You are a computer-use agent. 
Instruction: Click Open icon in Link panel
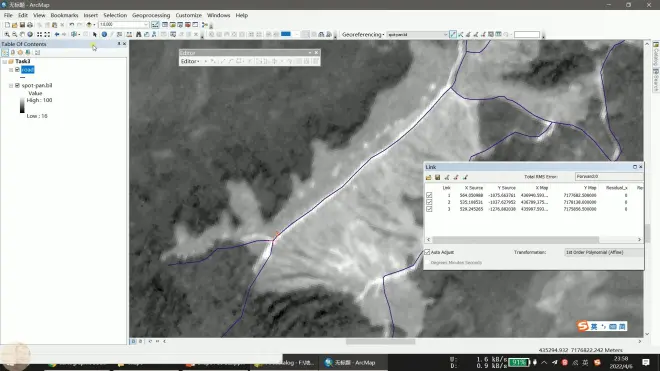(428, 177)
